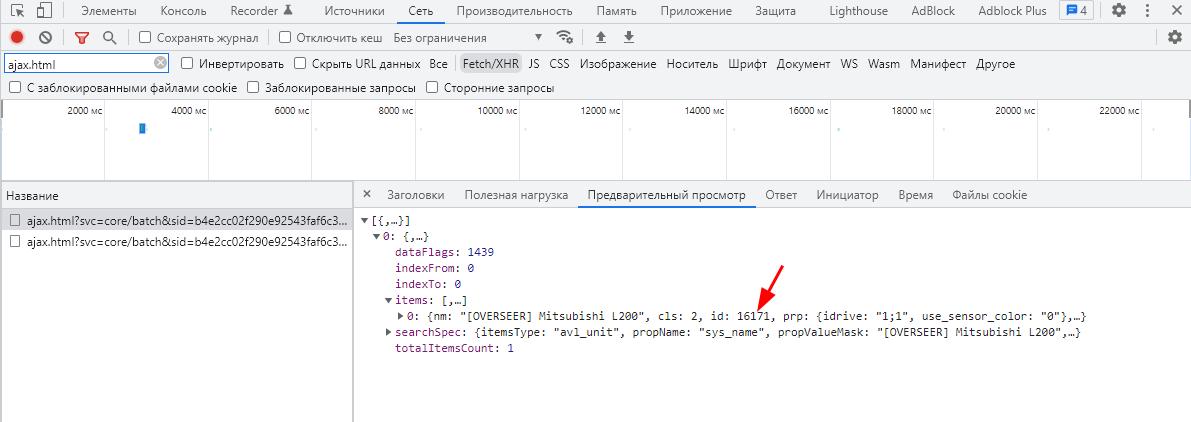
Task: Import HAR file with upload arrow
Action: pyautogui.click(x=601, y=37)
